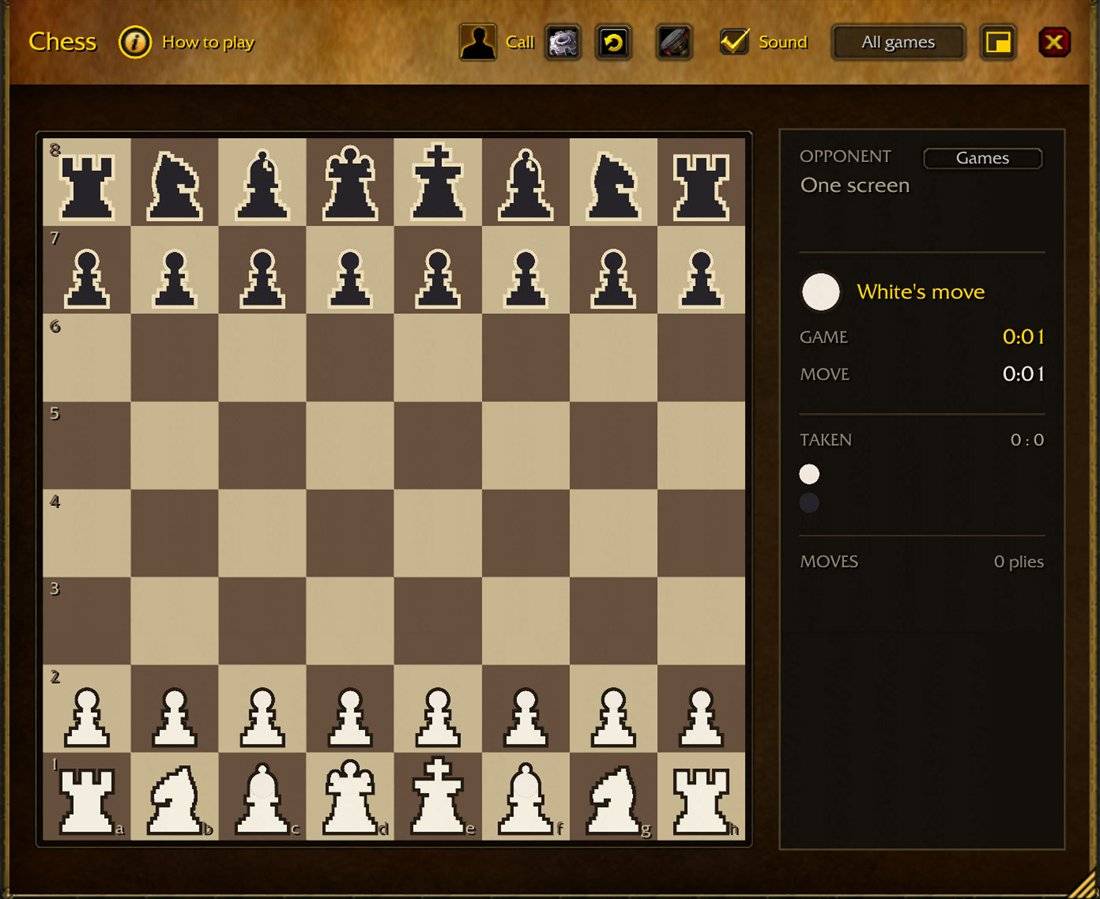Click the GAME timer value 0:01

[x=1023, y=337]
